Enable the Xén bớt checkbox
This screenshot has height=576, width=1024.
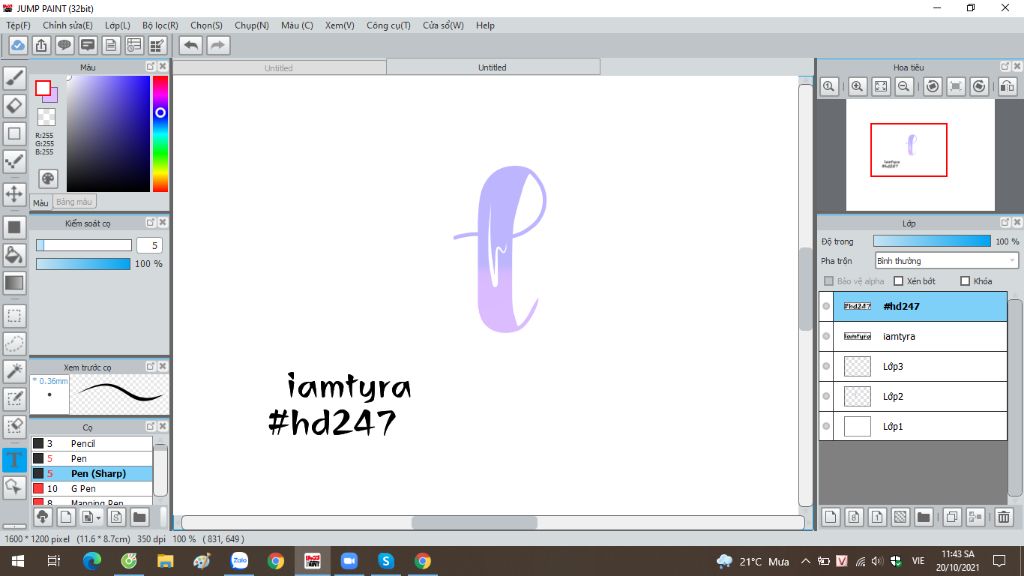pos(899,281)
